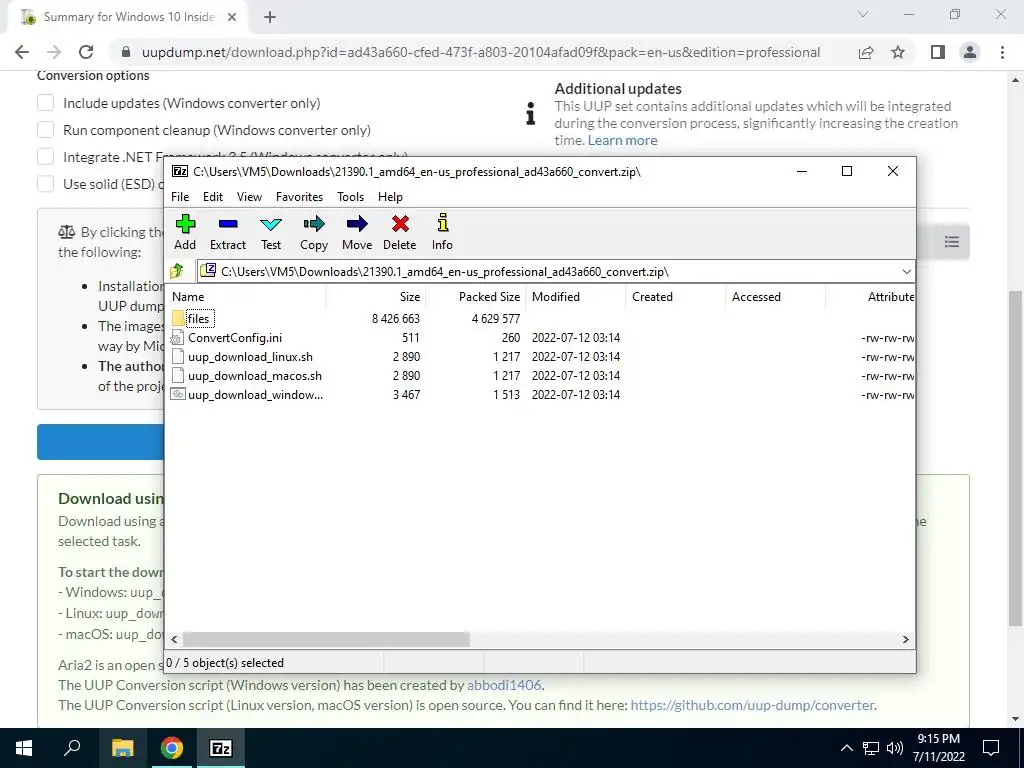Select the size value 8 426 663
Viewport: 1024px width, 768px height.
pyautogui.click(x=396, y=319)
